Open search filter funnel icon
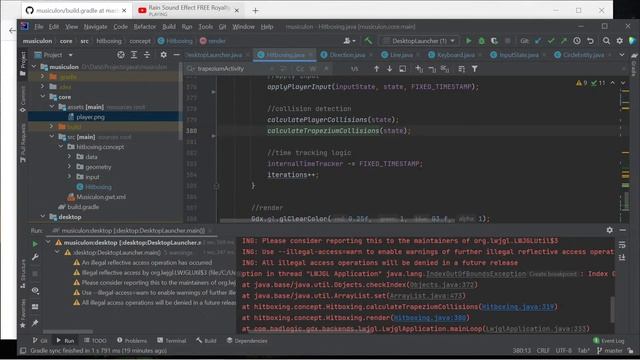Viewport: 640px width, 360px height. coord(475,69)
